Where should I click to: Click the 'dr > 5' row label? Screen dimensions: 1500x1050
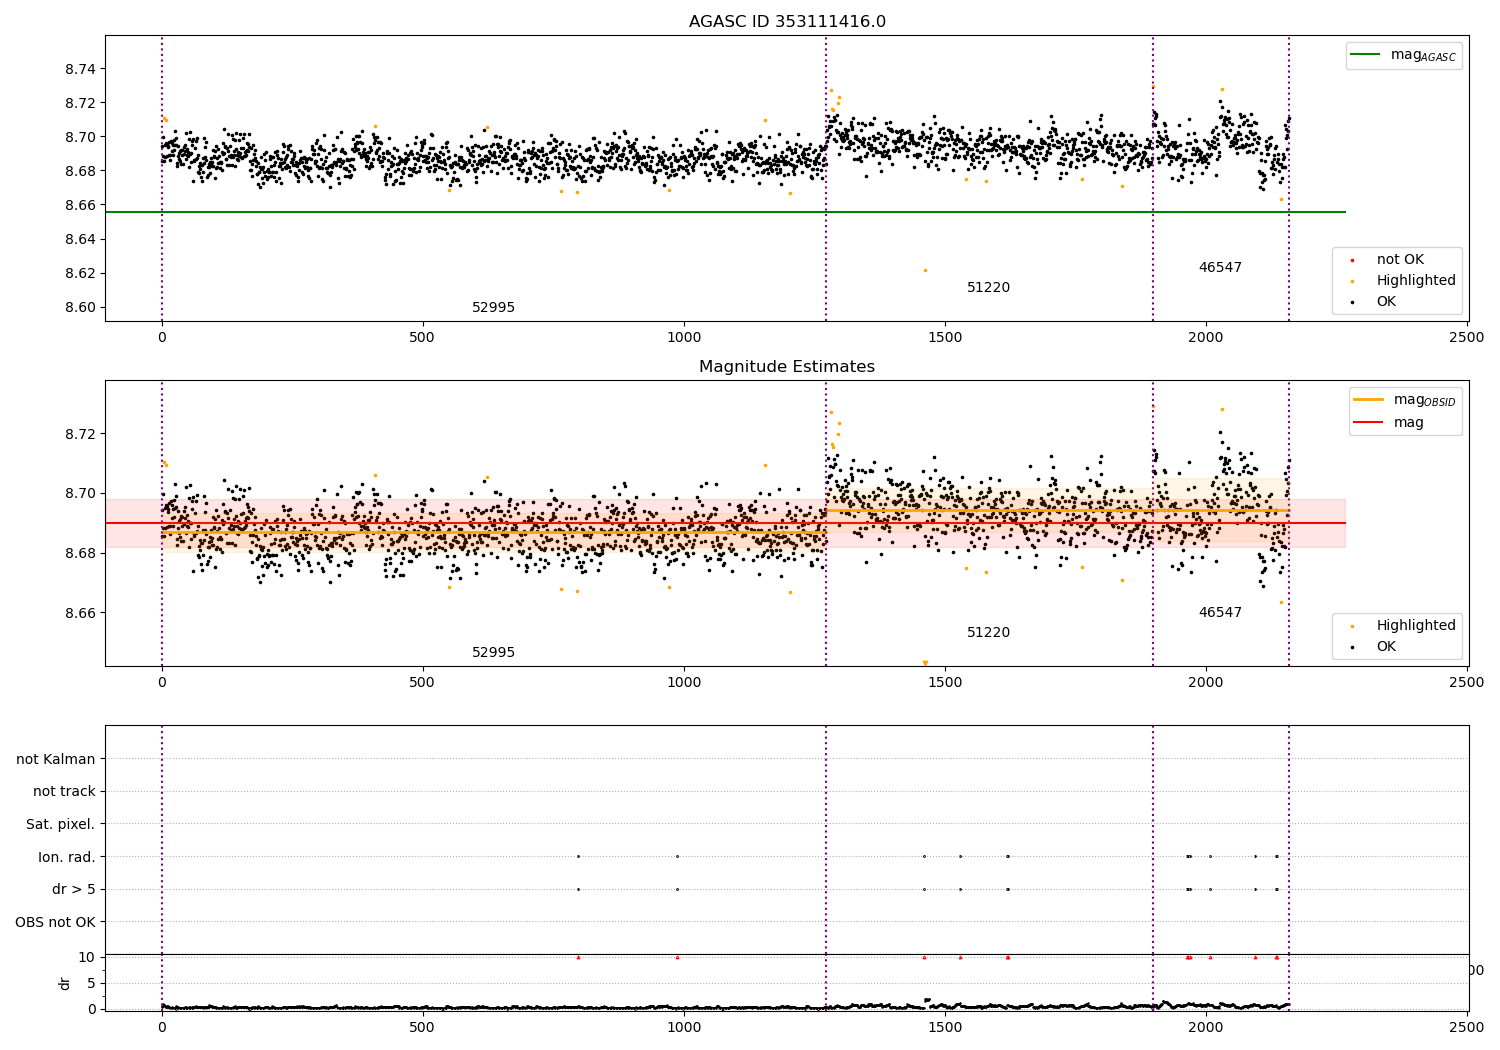point(74,890)
